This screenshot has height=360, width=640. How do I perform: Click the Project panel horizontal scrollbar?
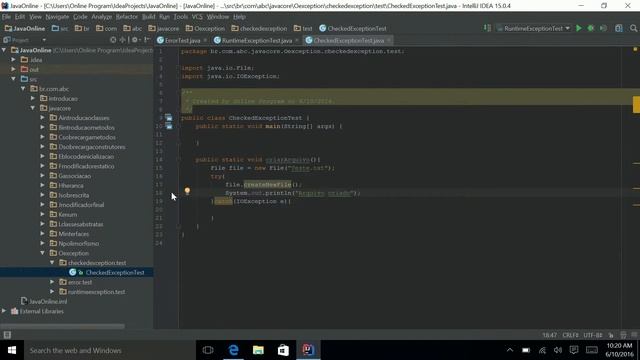(x=62, y=326)
